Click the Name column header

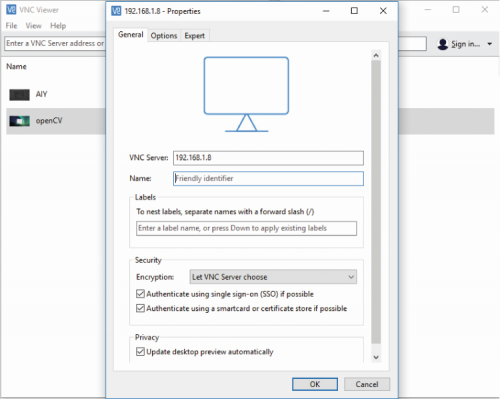point(16,67)
